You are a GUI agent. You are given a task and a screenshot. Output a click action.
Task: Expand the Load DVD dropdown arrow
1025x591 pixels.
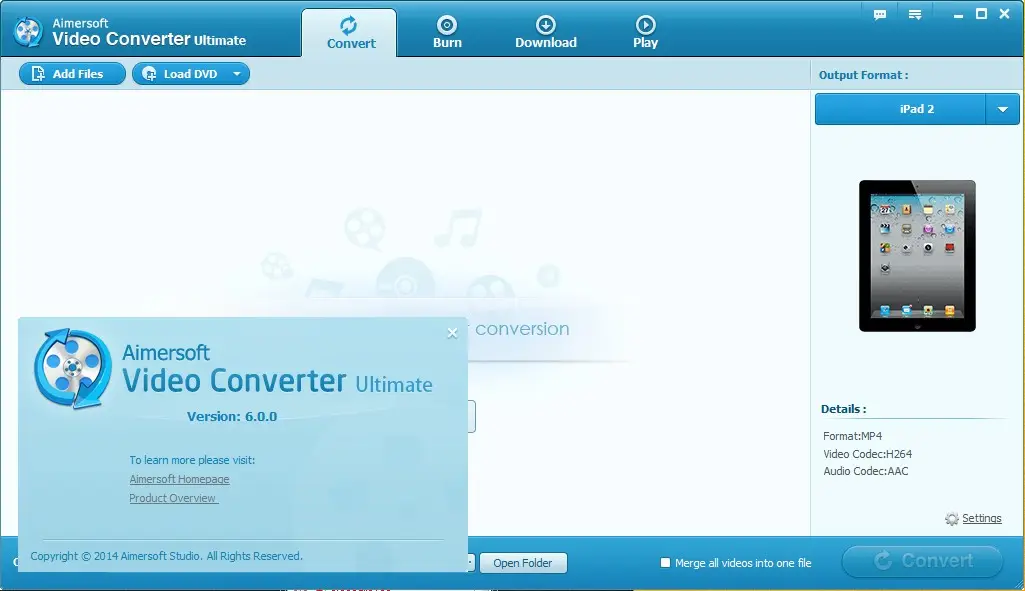click(x=237, y=74)
